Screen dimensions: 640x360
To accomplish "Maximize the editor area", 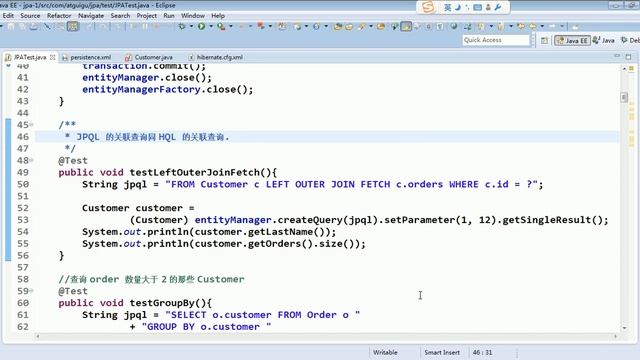I will [x=629, y=57].
